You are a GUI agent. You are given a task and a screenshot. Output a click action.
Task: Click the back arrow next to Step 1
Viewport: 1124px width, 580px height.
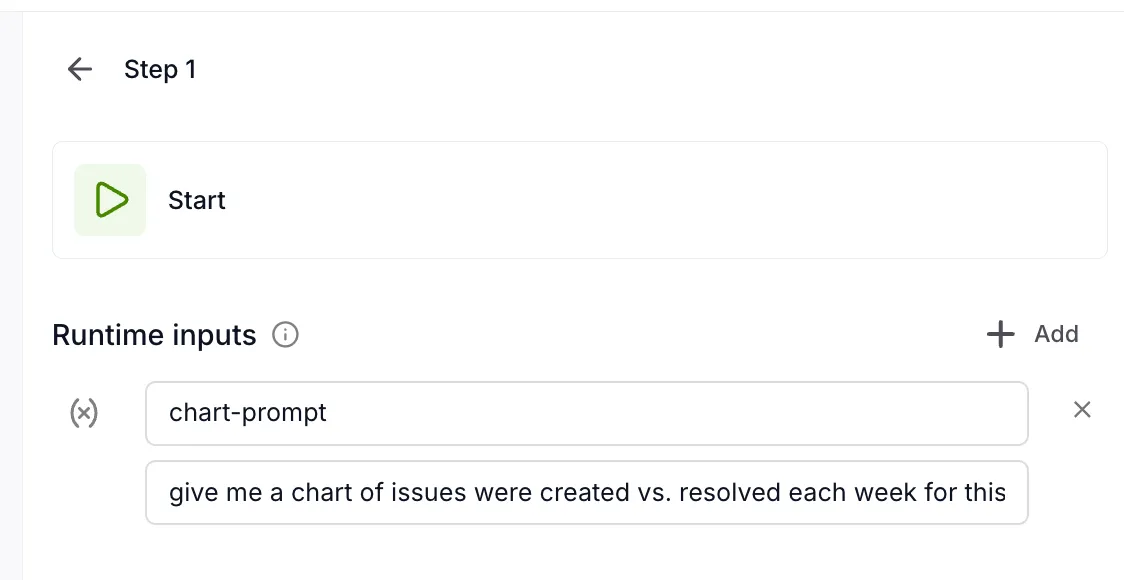pyautogui.click(x=79, y=68)
